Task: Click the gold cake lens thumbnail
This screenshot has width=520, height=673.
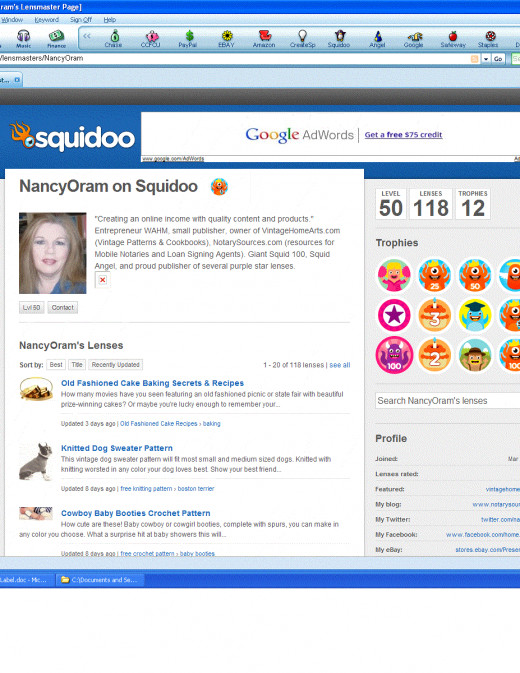Action: [36, 389]
